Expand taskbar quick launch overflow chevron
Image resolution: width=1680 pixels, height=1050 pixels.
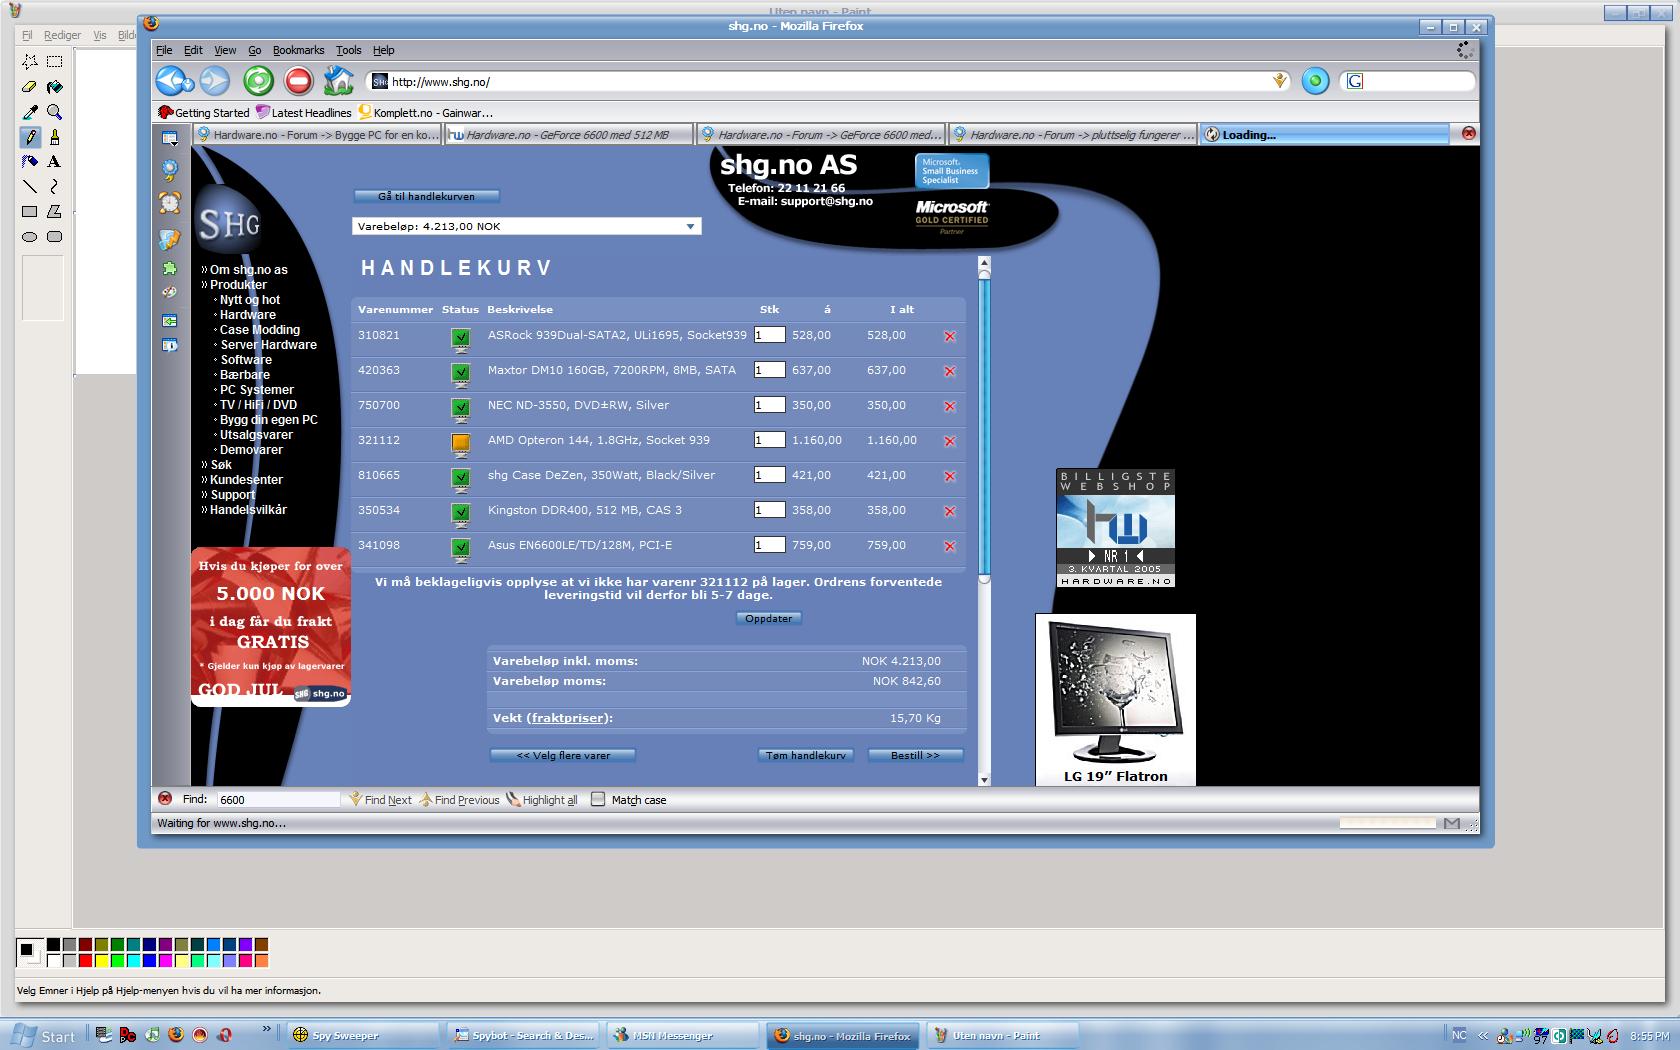coord(266,1029)
